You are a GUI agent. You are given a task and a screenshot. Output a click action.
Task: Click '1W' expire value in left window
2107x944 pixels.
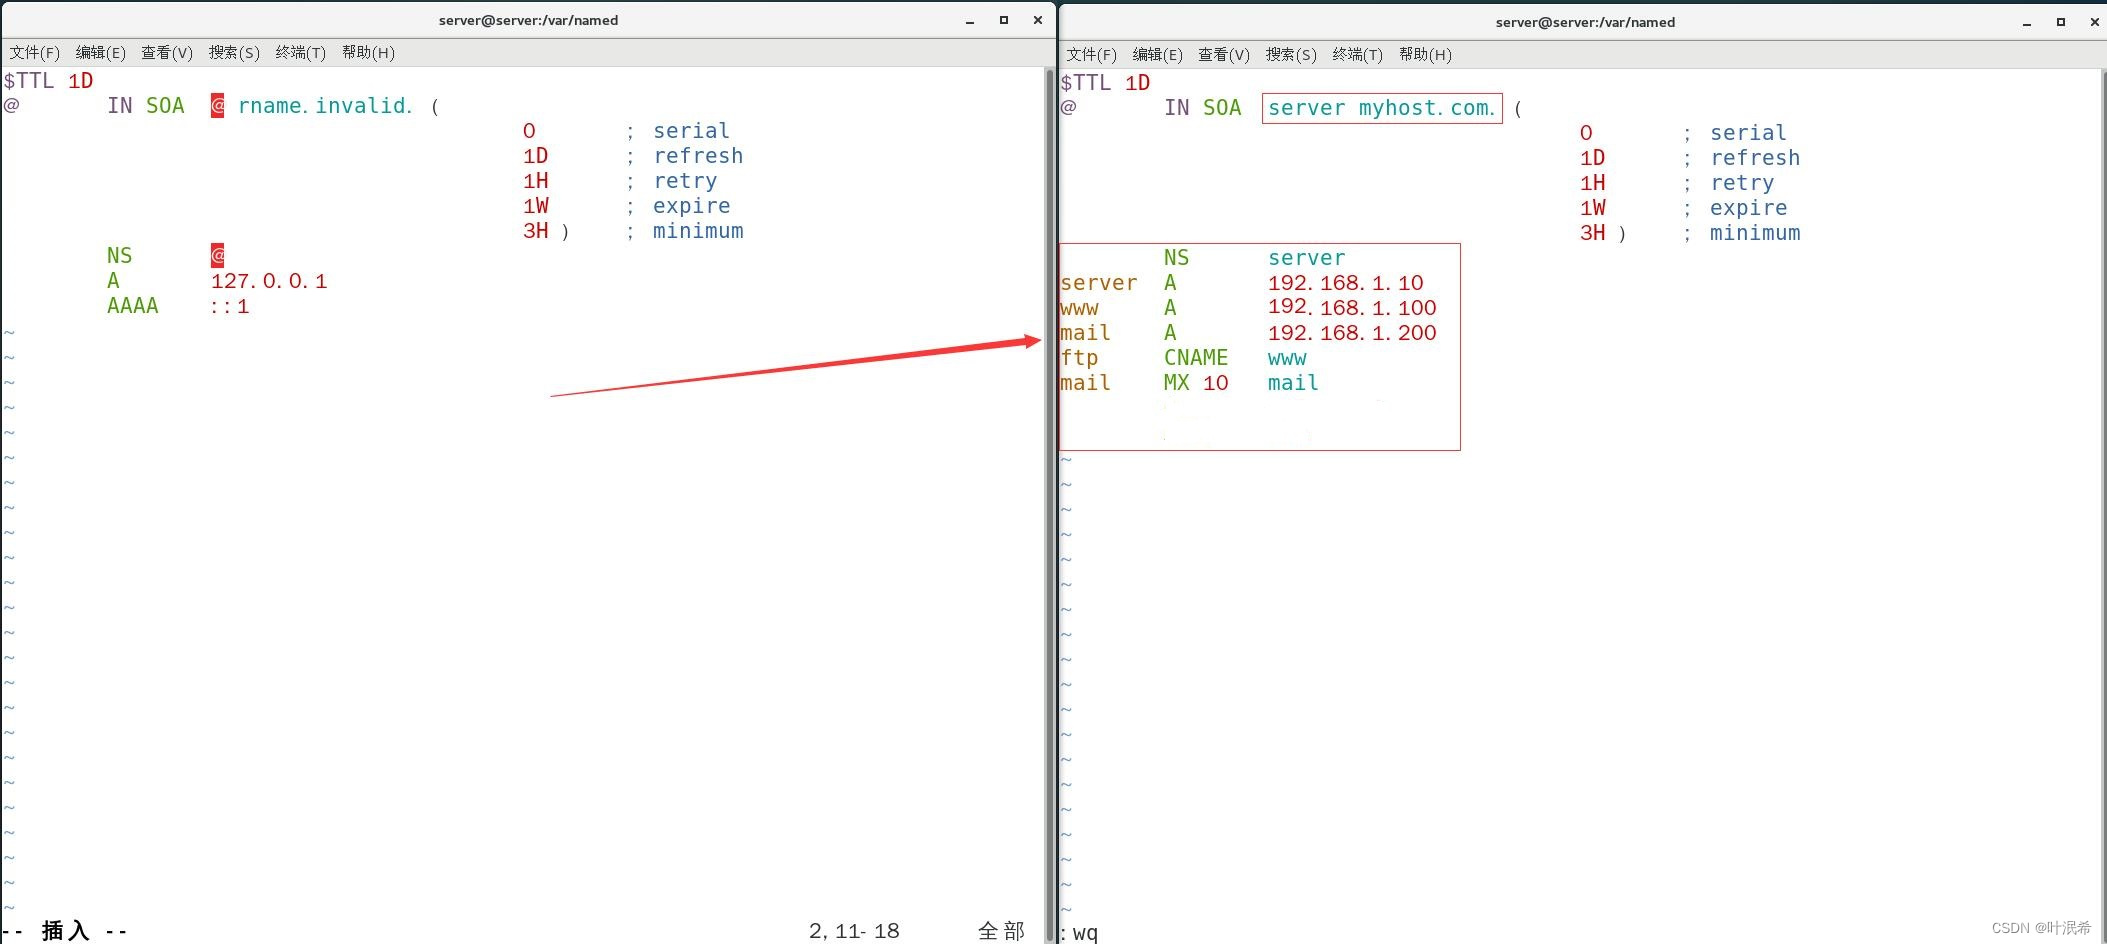(x=535, y=206)
